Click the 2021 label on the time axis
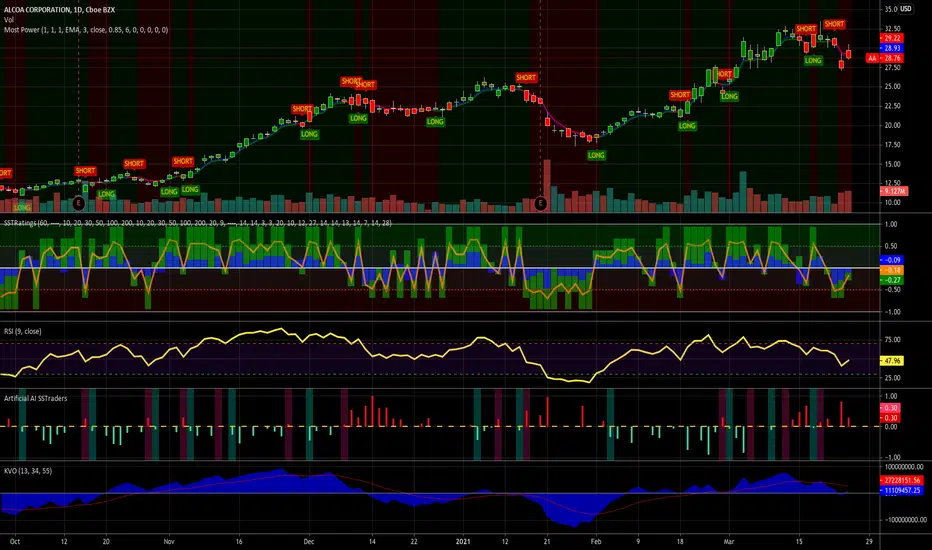 coord(463,542)
